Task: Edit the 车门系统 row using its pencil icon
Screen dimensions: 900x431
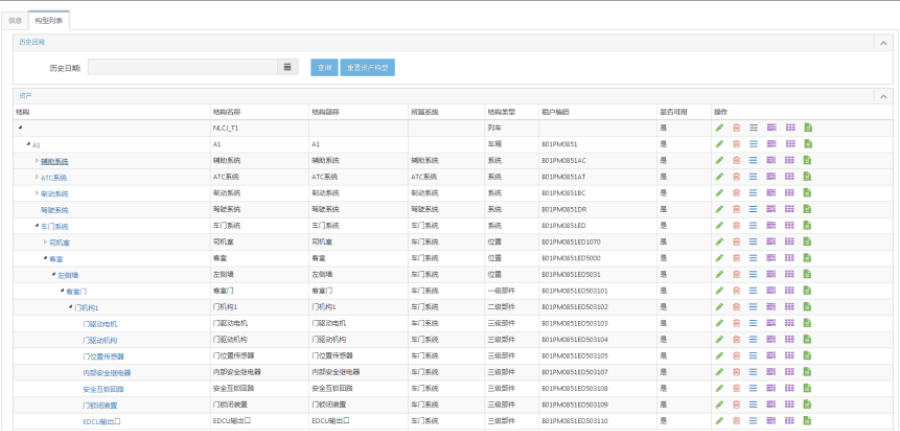Action: coord(719,225)
